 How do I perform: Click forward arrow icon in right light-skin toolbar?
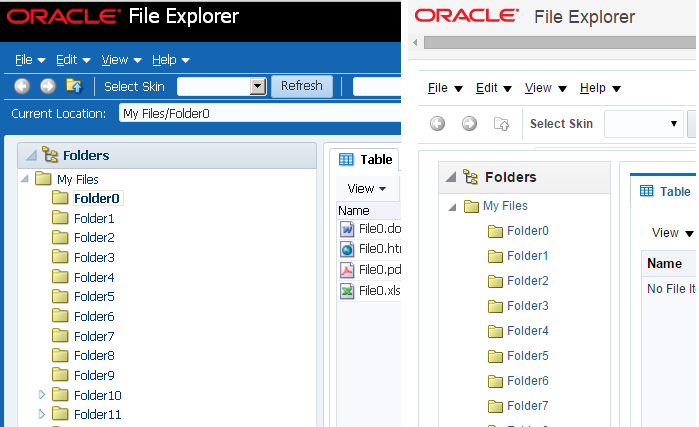pyautogui.click(x=469, y=123)
